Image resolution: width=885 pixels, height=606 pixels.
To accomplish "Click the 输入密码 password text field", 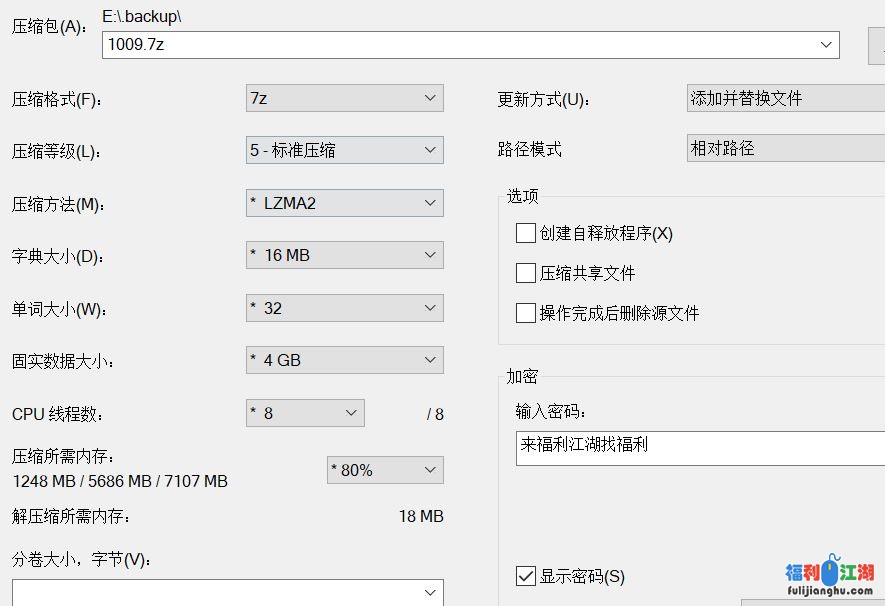I will pos(698,448).
